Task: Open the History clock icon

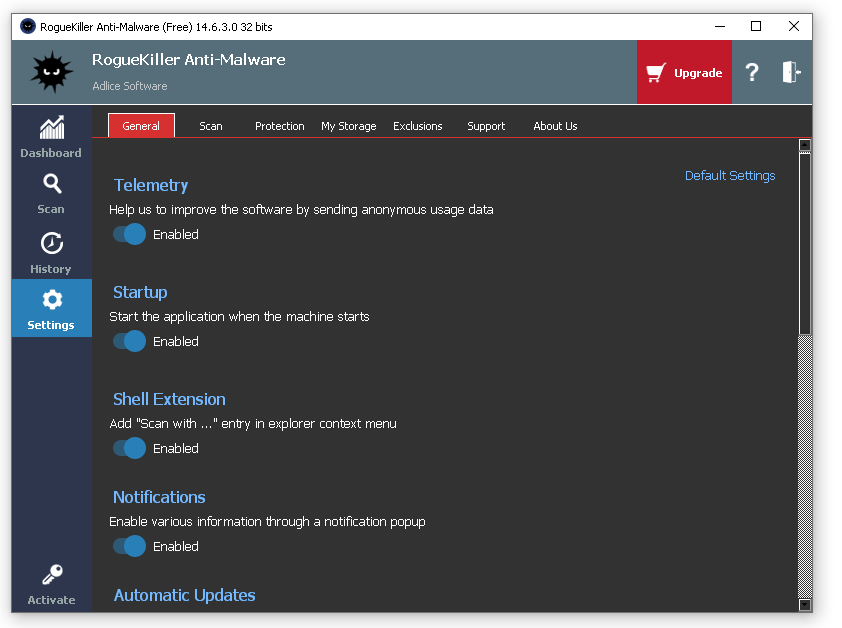Action: [x=52, y=243]
